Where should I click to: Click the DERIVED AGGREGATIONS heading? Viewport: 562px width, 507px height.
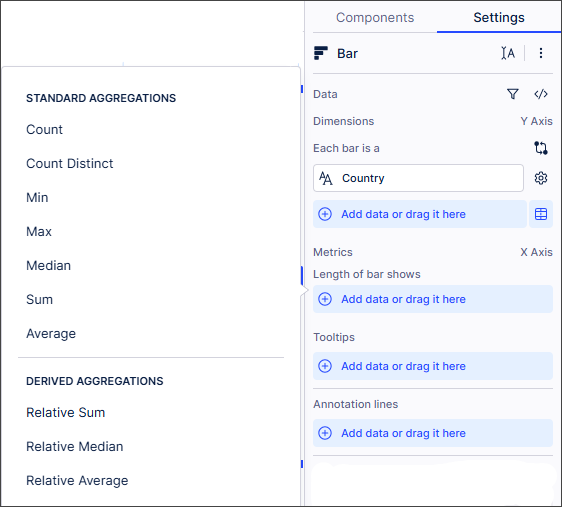pyautogui.click(x=95, y=381)
